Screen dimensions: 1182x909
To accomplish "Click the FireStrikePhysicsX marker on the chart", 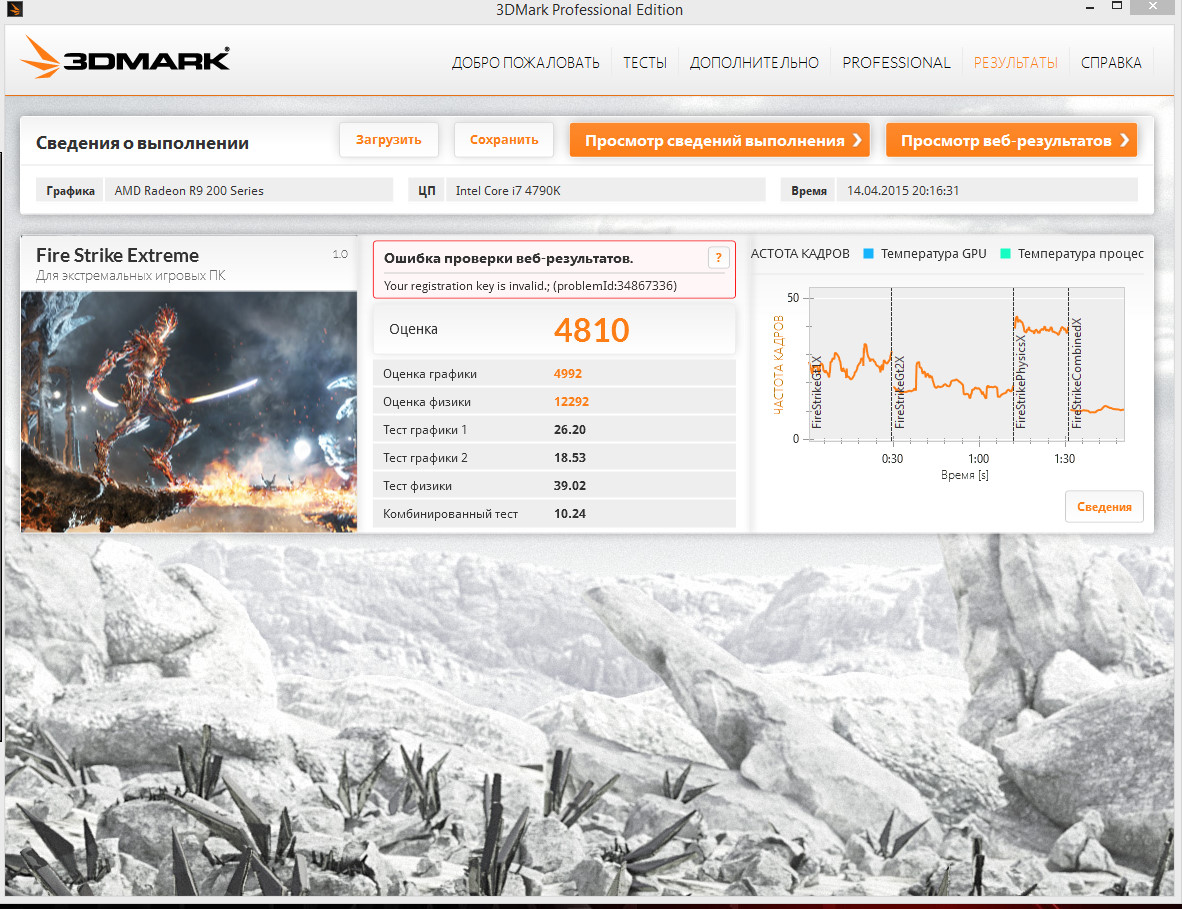I will (1021, 382).
